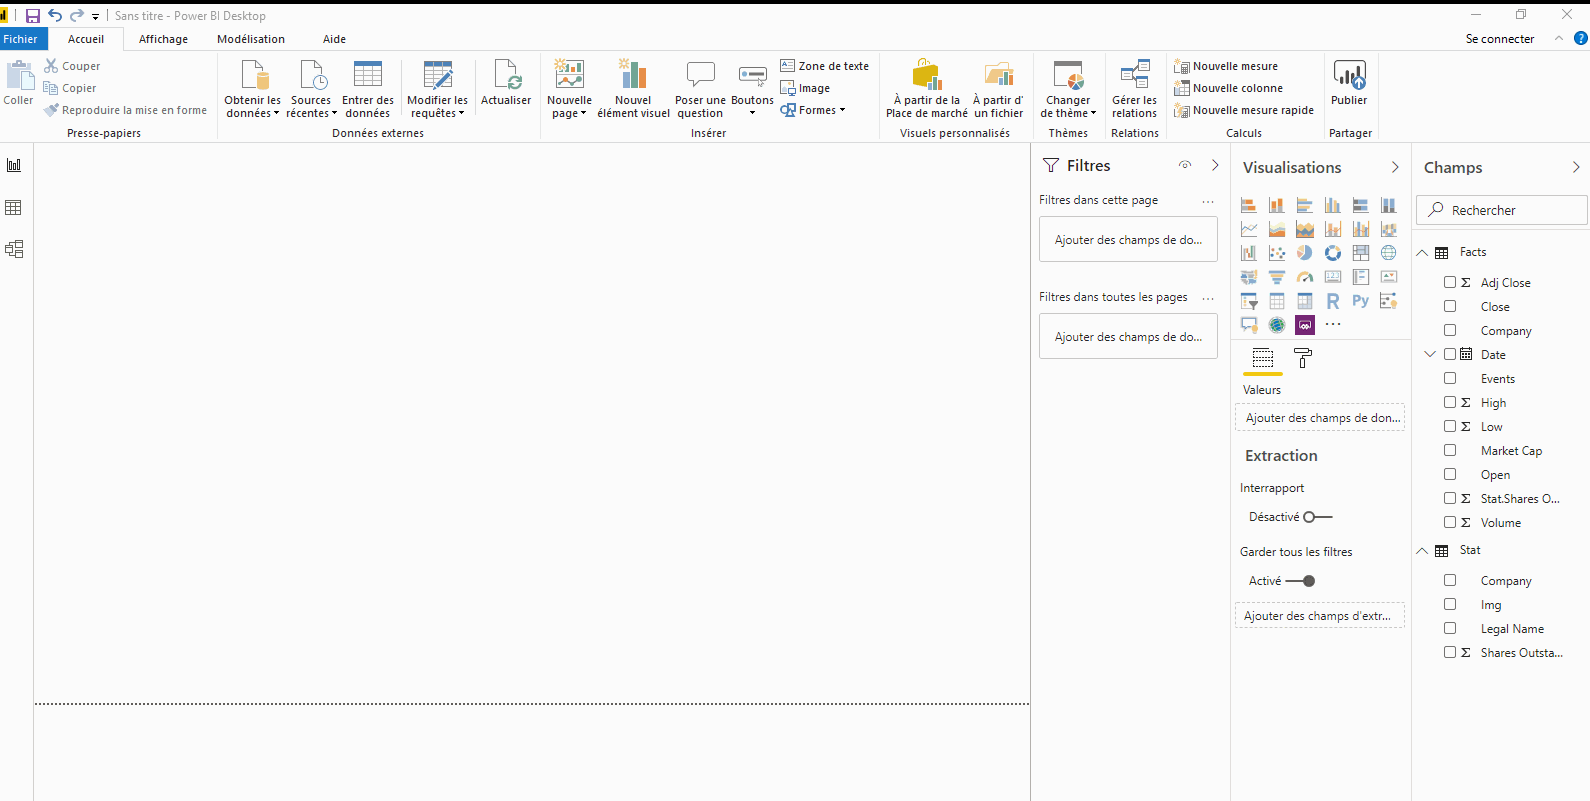Image resolution: width=1590 pixels, height=801 pixels.
Task: Open Help question mark icon
Action: pos(1581,38)
